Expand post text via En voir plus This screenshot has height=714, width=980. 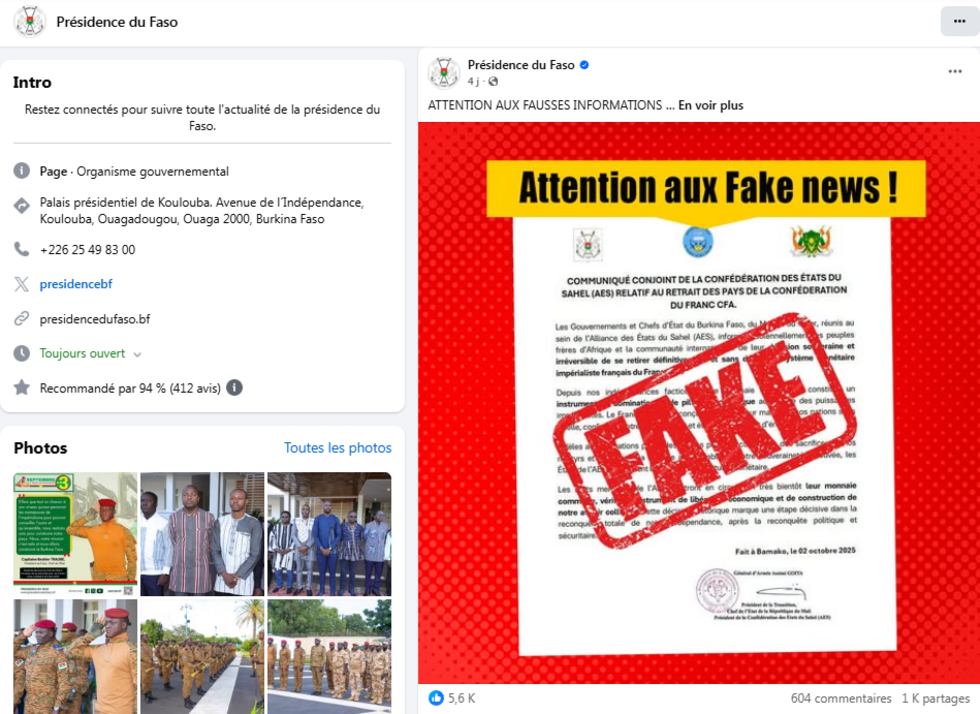click(x=711, y=105)
